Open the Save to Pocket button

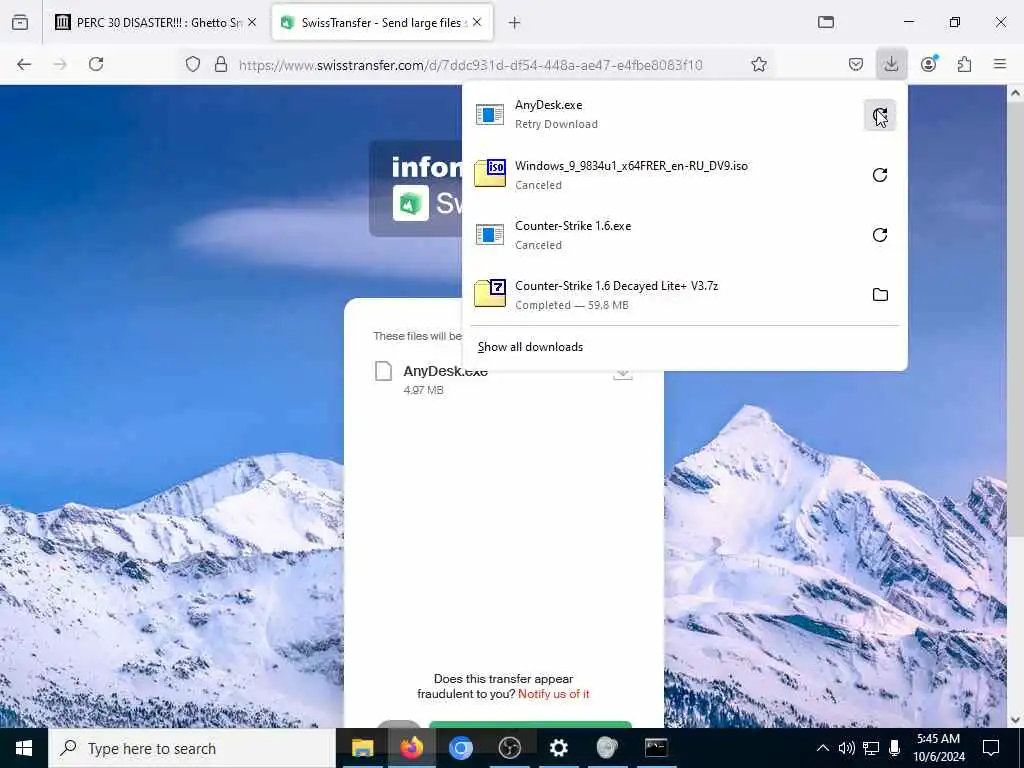point(856,64)
